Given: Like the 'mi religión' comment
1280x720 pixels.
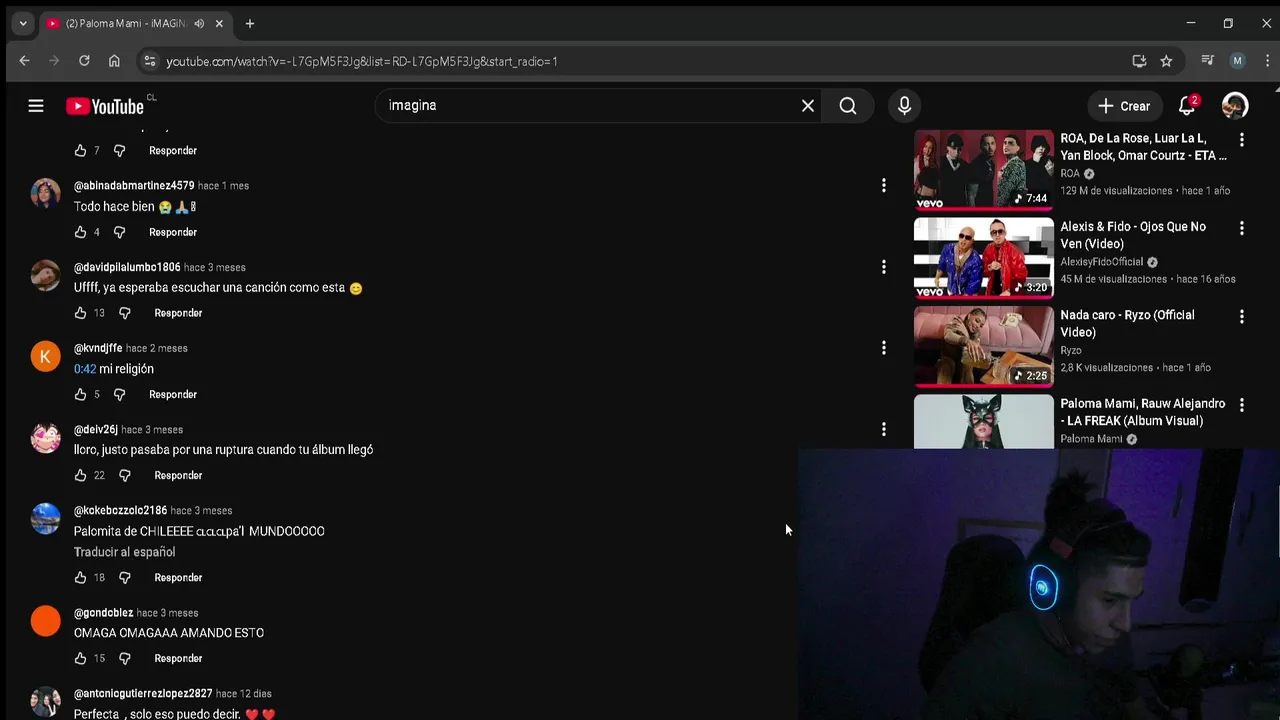Looking at the screenshot, I should pos(80,394).
